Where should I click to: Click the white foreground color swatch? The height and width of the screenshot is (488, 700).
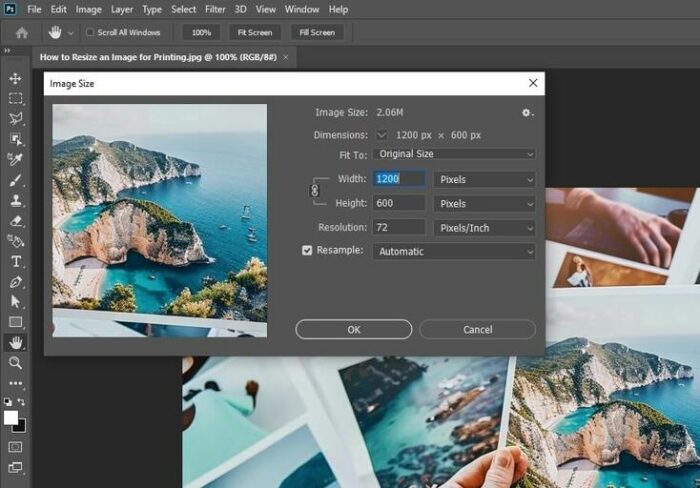click(10, 417)
